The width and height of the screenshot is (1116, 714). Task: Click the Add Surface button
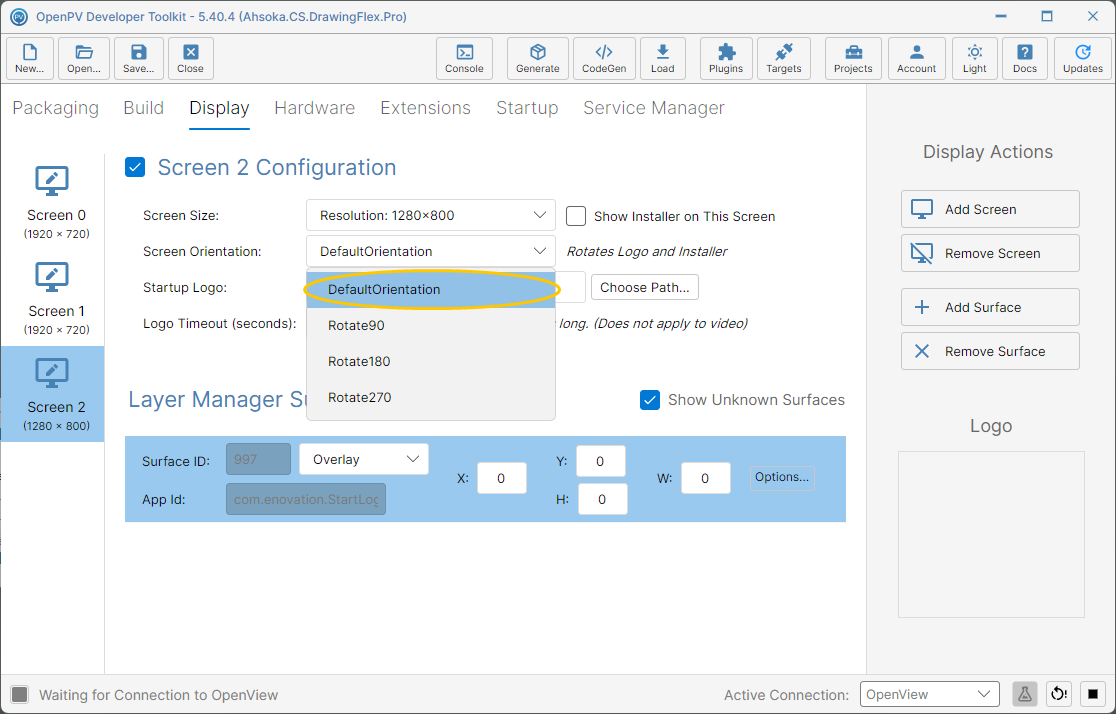coord(990,308)
